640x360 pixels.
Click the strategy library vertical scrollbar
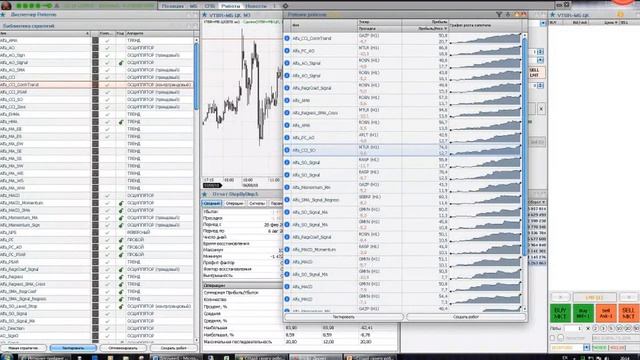tap(196, 77)
